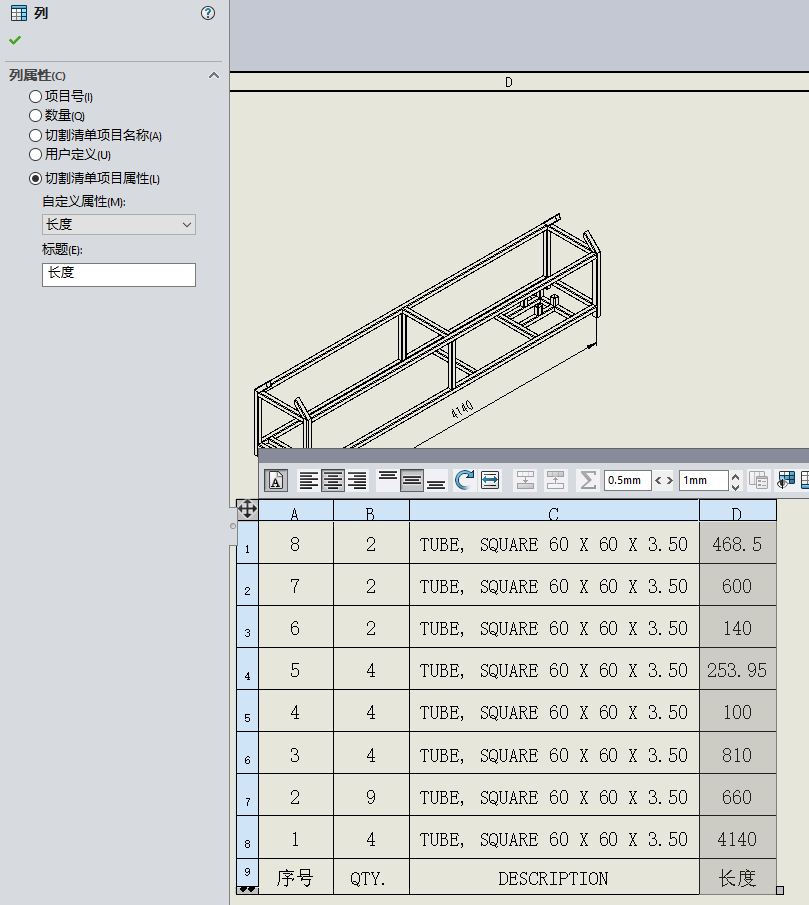
Task: Click the table move handle icon
Action: [x=247, y=509]
